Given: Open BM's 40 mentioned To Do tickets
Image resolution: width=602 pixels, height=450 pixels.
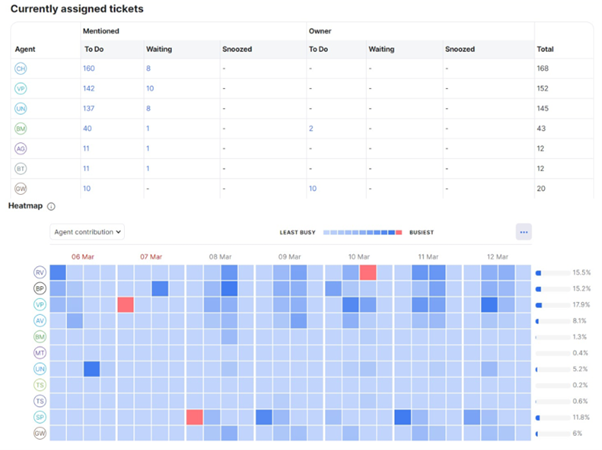Looking at the screenshot, I should point(88,128).
